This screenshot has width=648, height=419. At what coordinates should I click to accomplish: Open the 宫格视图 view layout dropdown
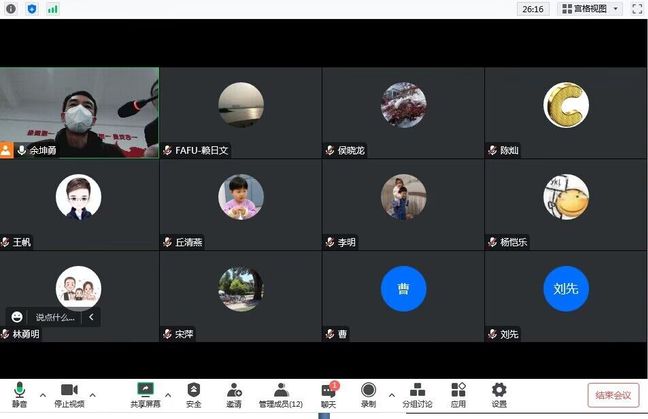click(x=590, y=9)
